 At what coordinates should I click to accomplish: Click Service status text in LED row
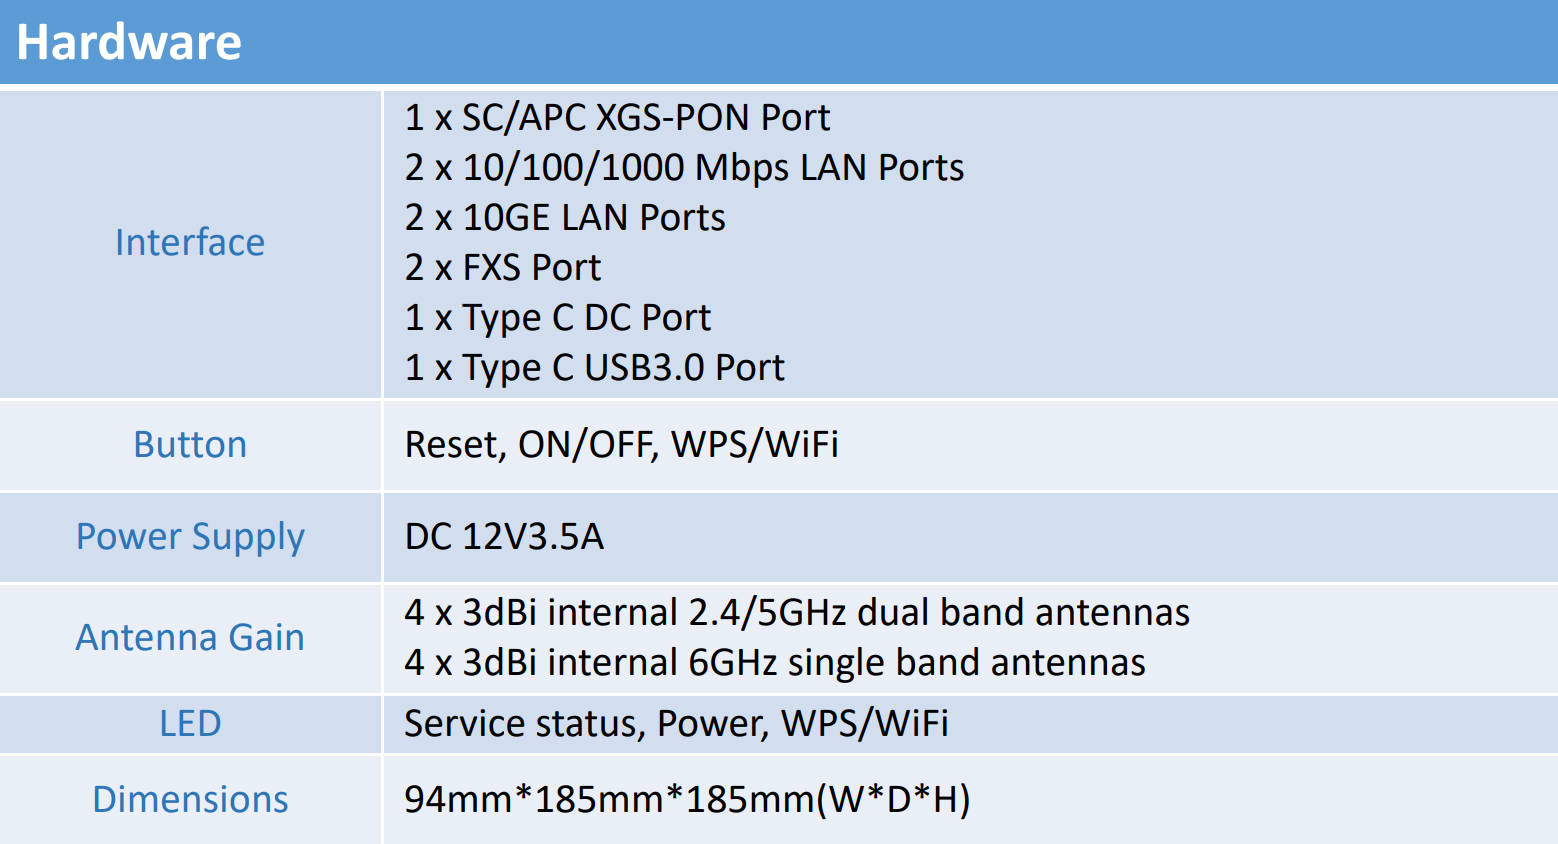click(x=521, y=724)
